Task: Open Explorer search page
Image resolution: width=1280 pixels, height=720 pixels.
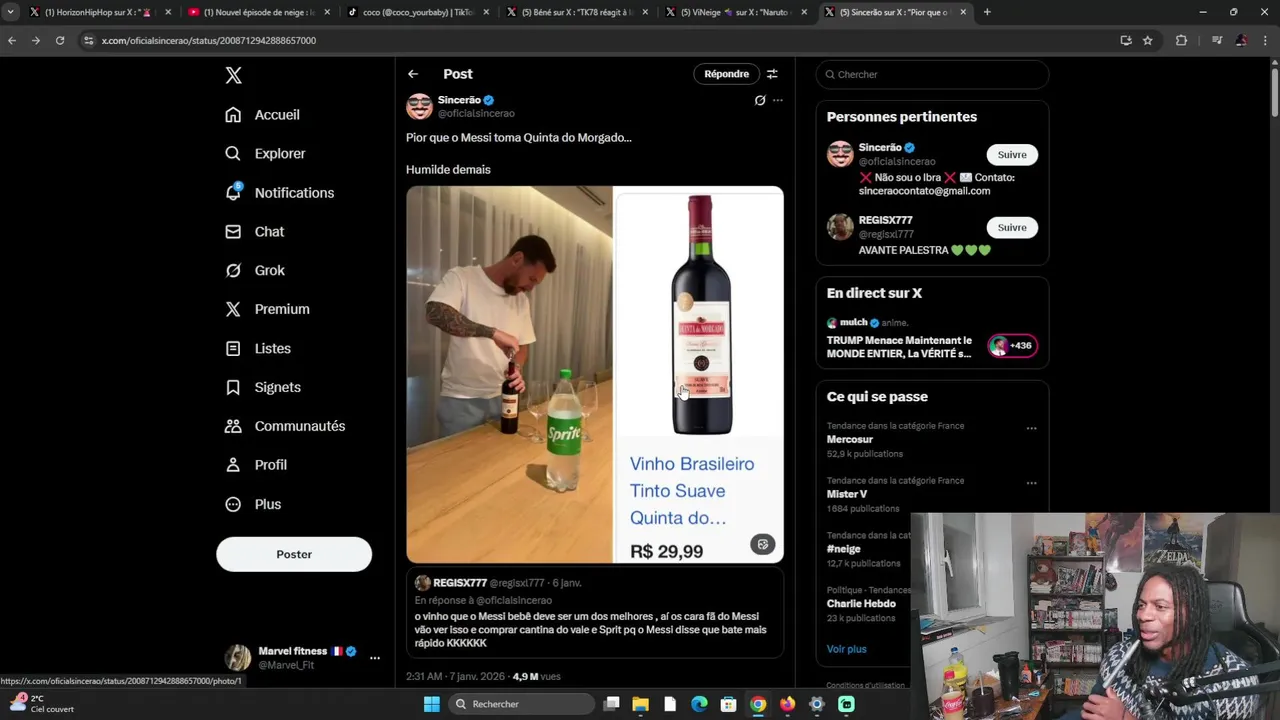Action: click(266, 154)
